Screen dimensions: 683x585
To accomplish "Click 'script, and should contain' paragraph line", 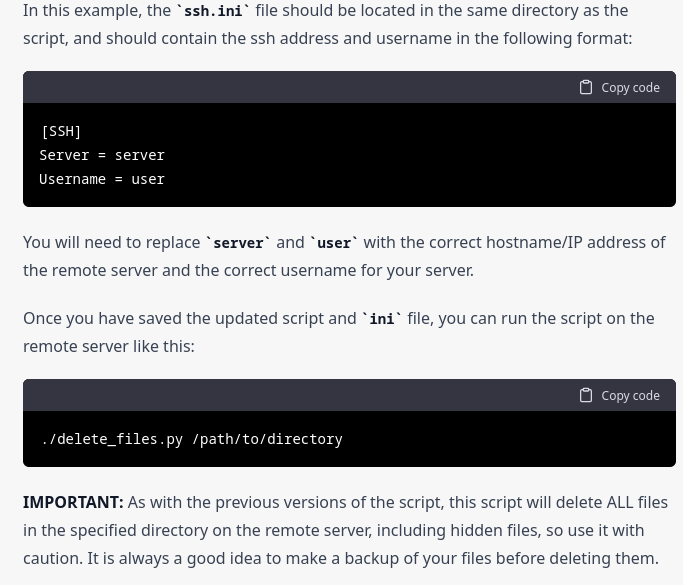I will 328,39.
